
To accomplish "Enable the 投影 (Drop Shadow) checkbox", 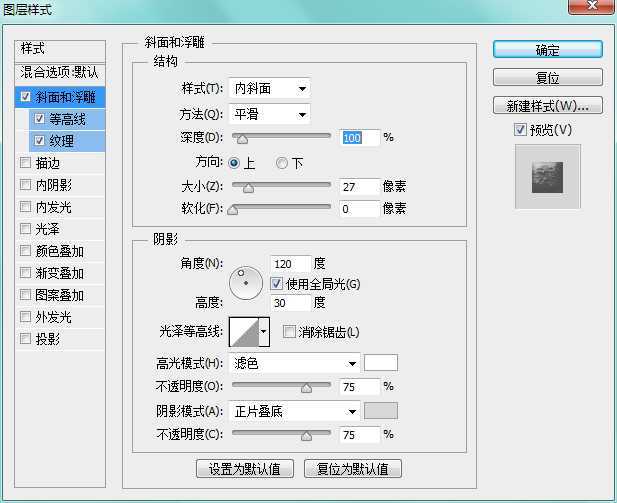I will [25, 339].
